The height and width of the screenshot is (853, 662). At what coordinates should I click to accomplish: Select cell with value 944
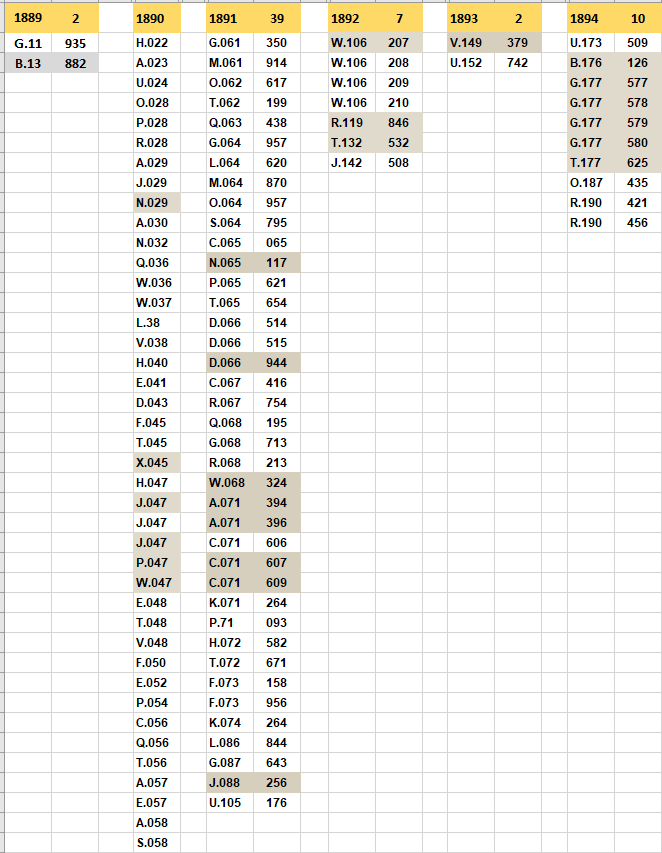(277, 363)
